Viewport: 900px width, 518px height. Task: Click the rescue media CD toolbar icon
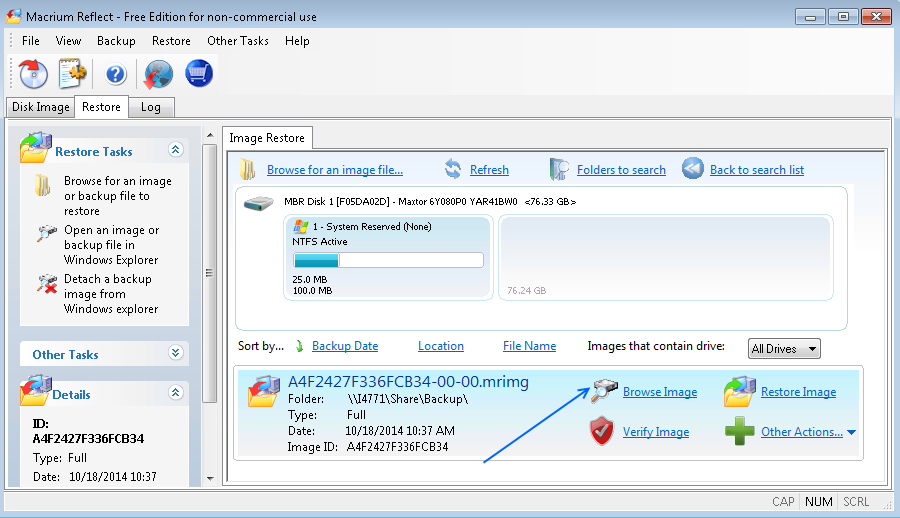[x=33, y=74]
